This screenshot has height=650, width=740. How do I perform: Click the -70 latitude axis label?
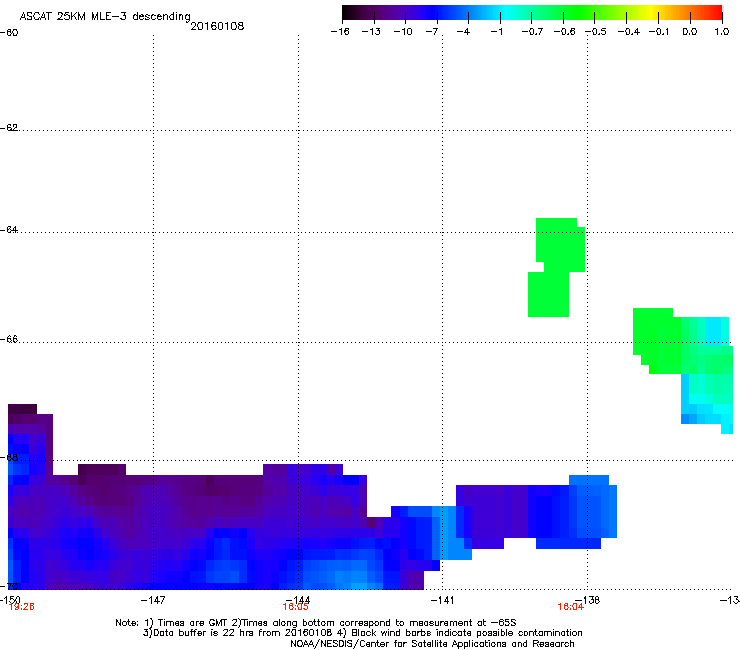tap(9, 586)
